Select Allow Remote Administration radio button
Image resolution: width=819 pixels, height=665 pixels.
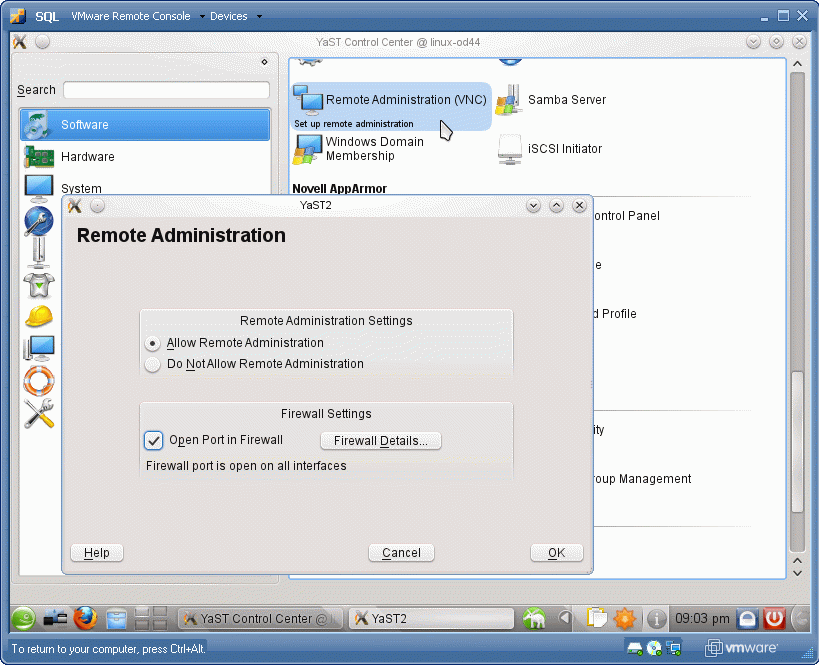[x=152, y=343]
